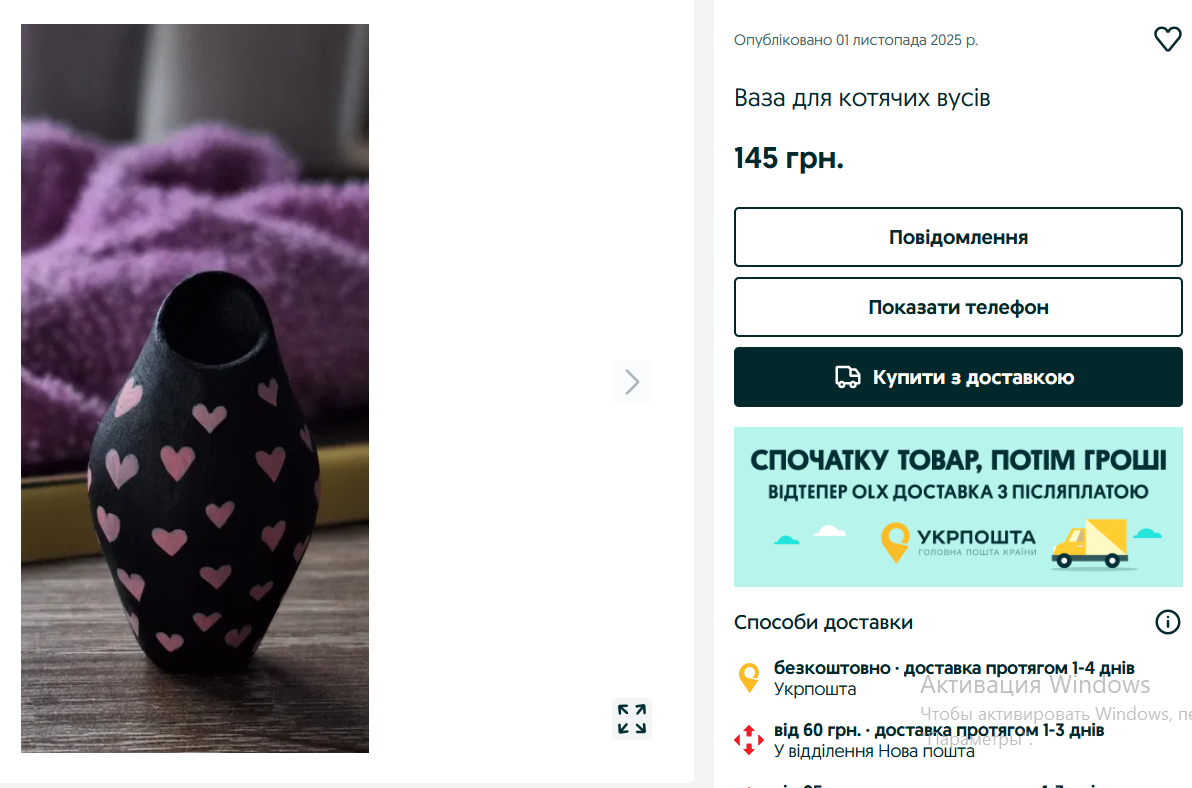Viewport: 1192px width, 788px height.
Task: Click the Укрпошта logo inside the teal banner
Action: coord(958,541)
